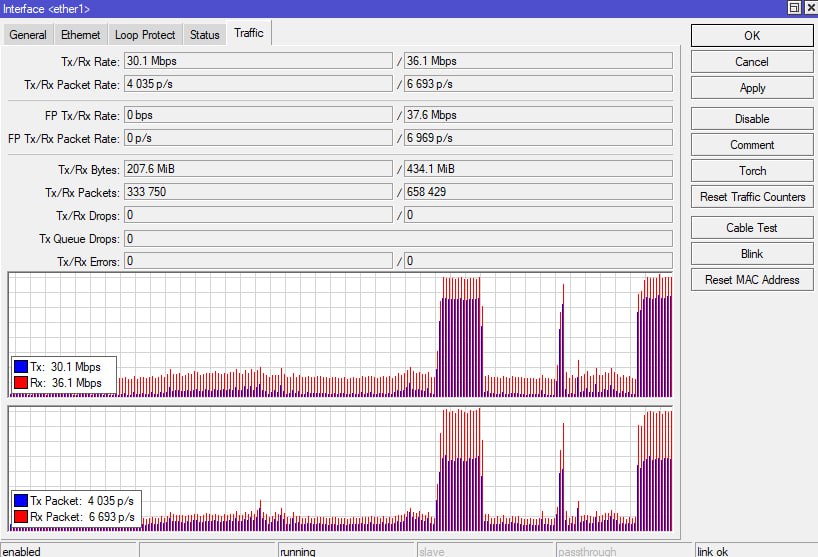Screen dimensions: 818x557
Task: Click the FP Tx Packet Rate field 0 p/s
Action: click(258, 138)
